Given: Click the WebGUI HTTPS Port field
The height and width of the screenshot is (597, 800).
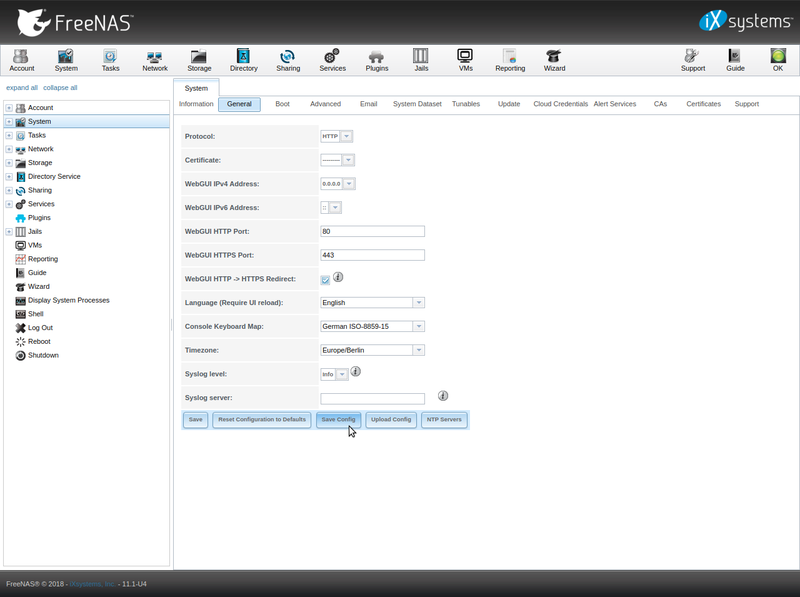Looking at the screenshot, I should (x=372, y=255).
